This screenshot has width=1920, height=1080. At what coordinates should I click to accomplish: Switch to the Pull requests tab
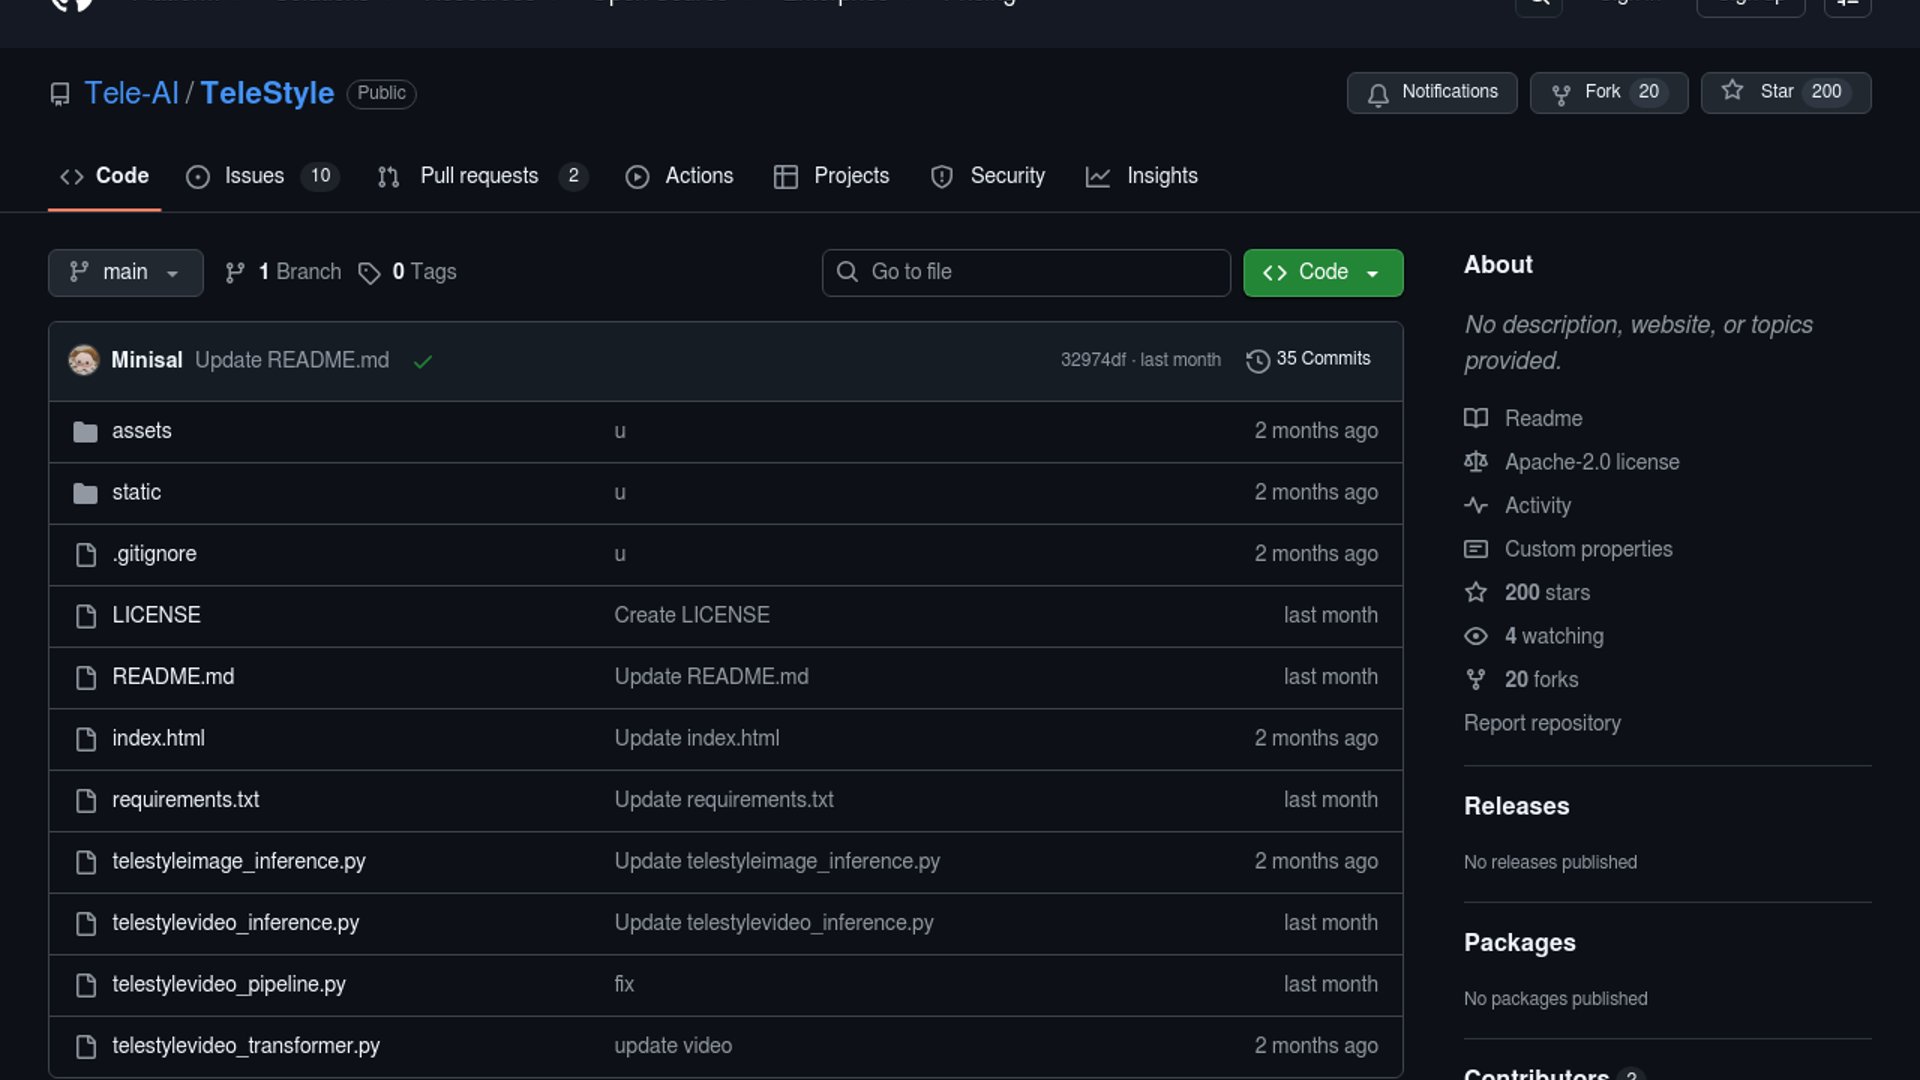pyautogui.click(x=479, y=176)
